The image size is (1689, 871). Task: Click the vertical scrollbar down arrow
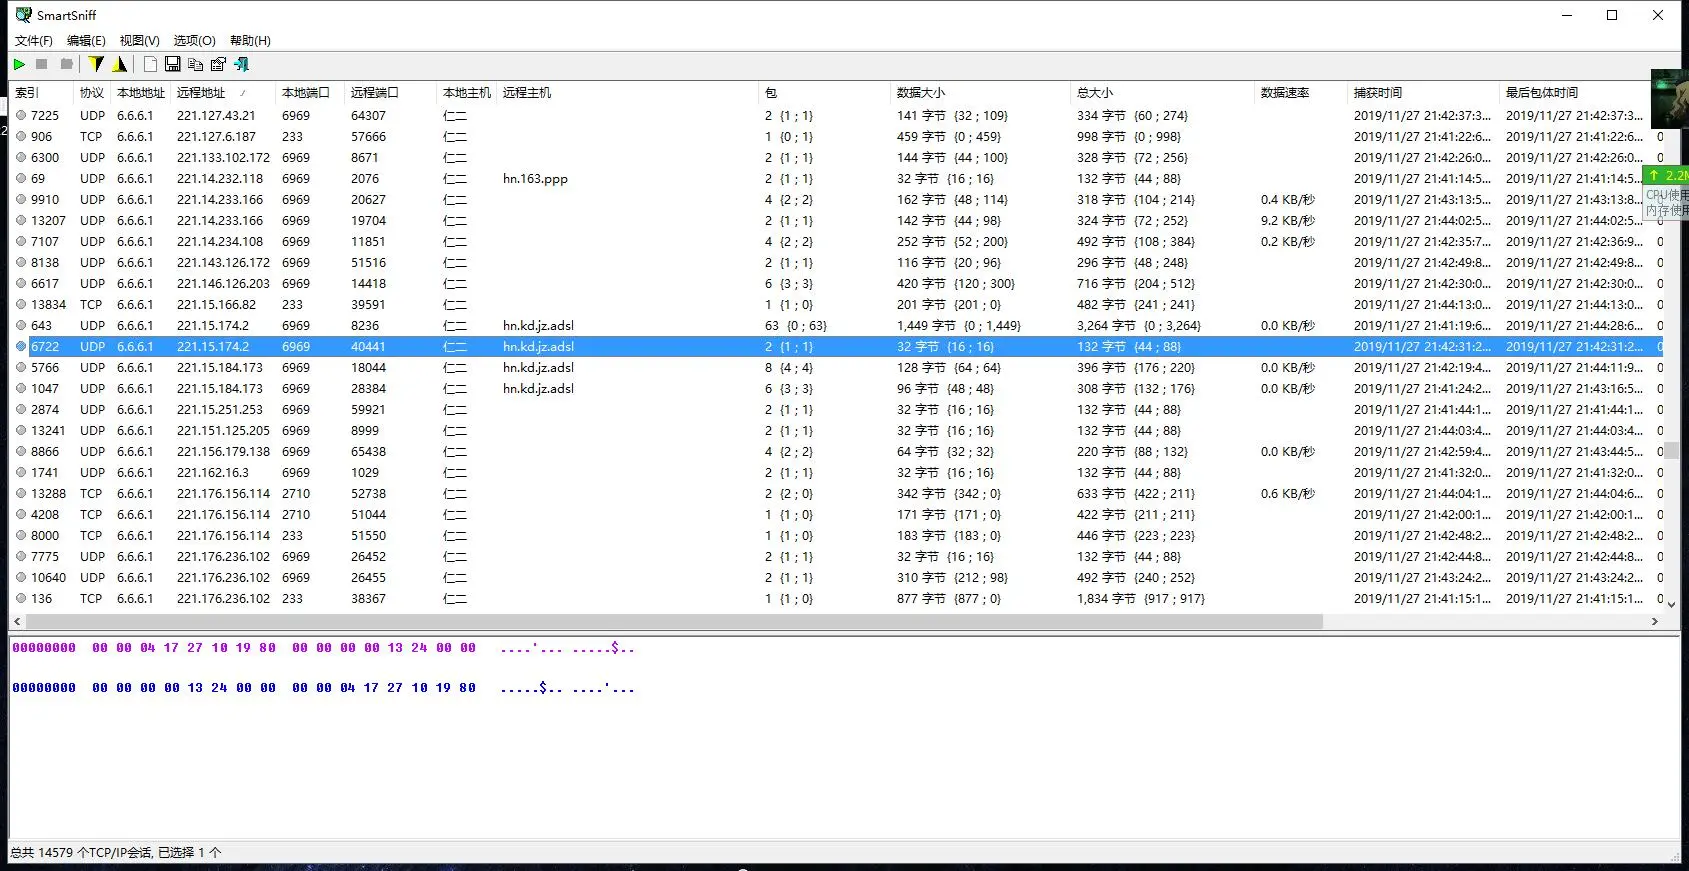[1671, 603]
